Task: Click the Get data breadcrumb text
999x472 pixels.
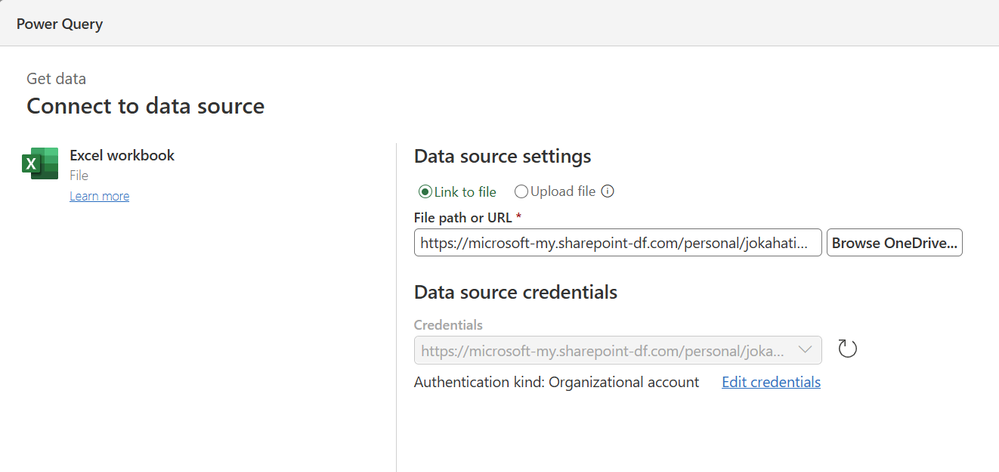Action: [x=56, y=79]
